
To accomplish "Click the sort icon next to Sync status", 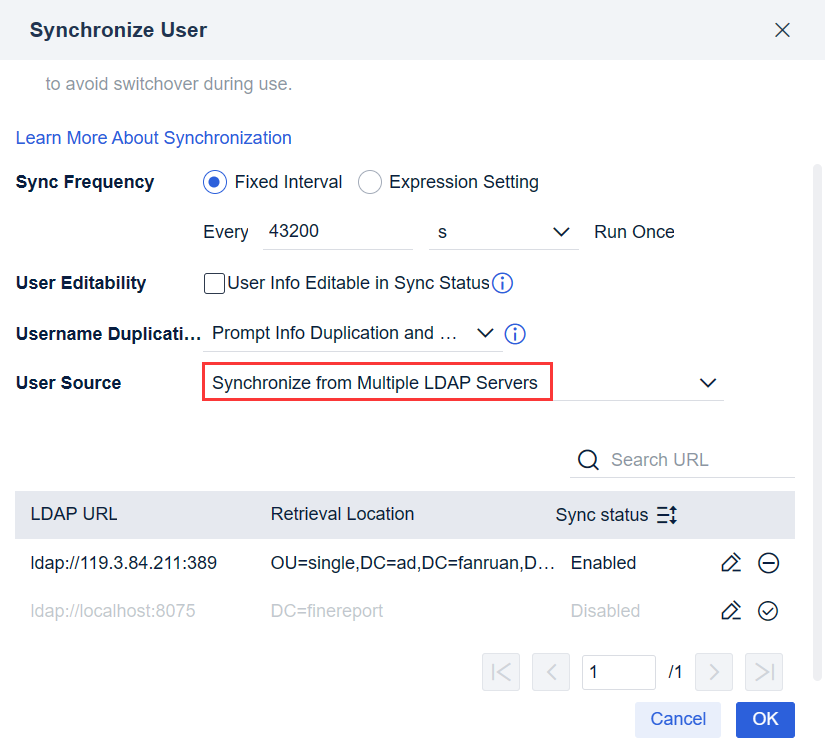I will click(667, 515).
